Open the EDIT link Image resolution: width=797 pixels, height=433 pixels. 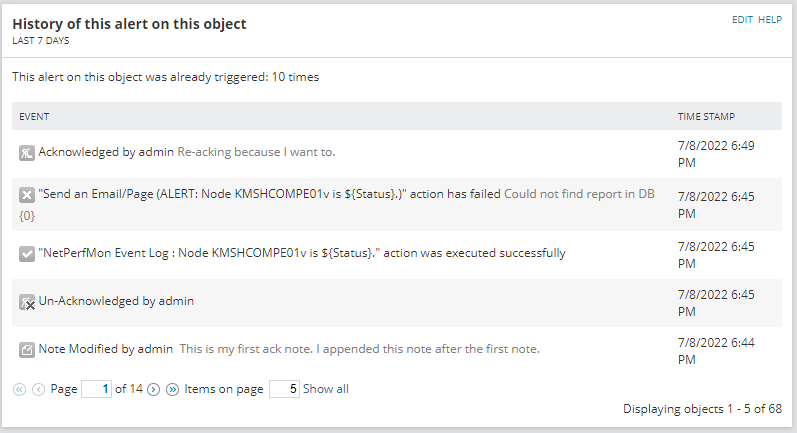[x=742, y=19]
